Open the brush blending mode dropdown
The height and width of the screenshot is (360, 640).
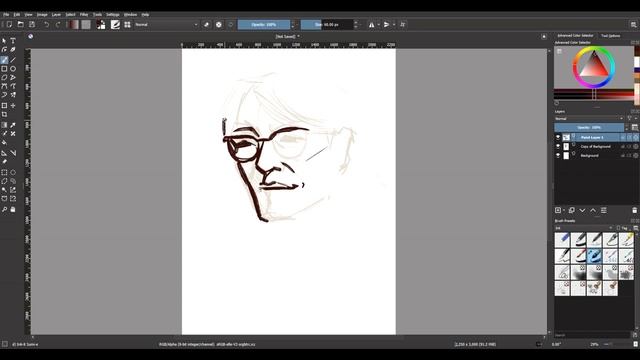coord(166,24)
